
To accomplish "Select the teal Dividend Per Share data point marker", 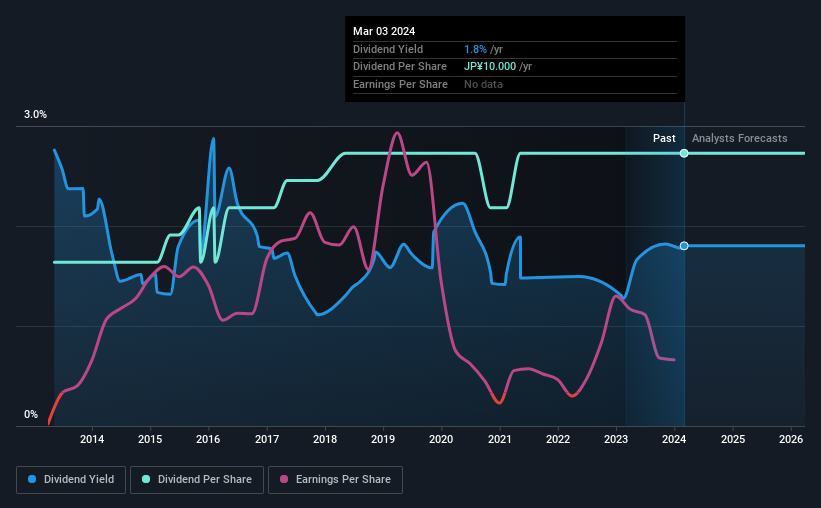I will pos(684,153).
